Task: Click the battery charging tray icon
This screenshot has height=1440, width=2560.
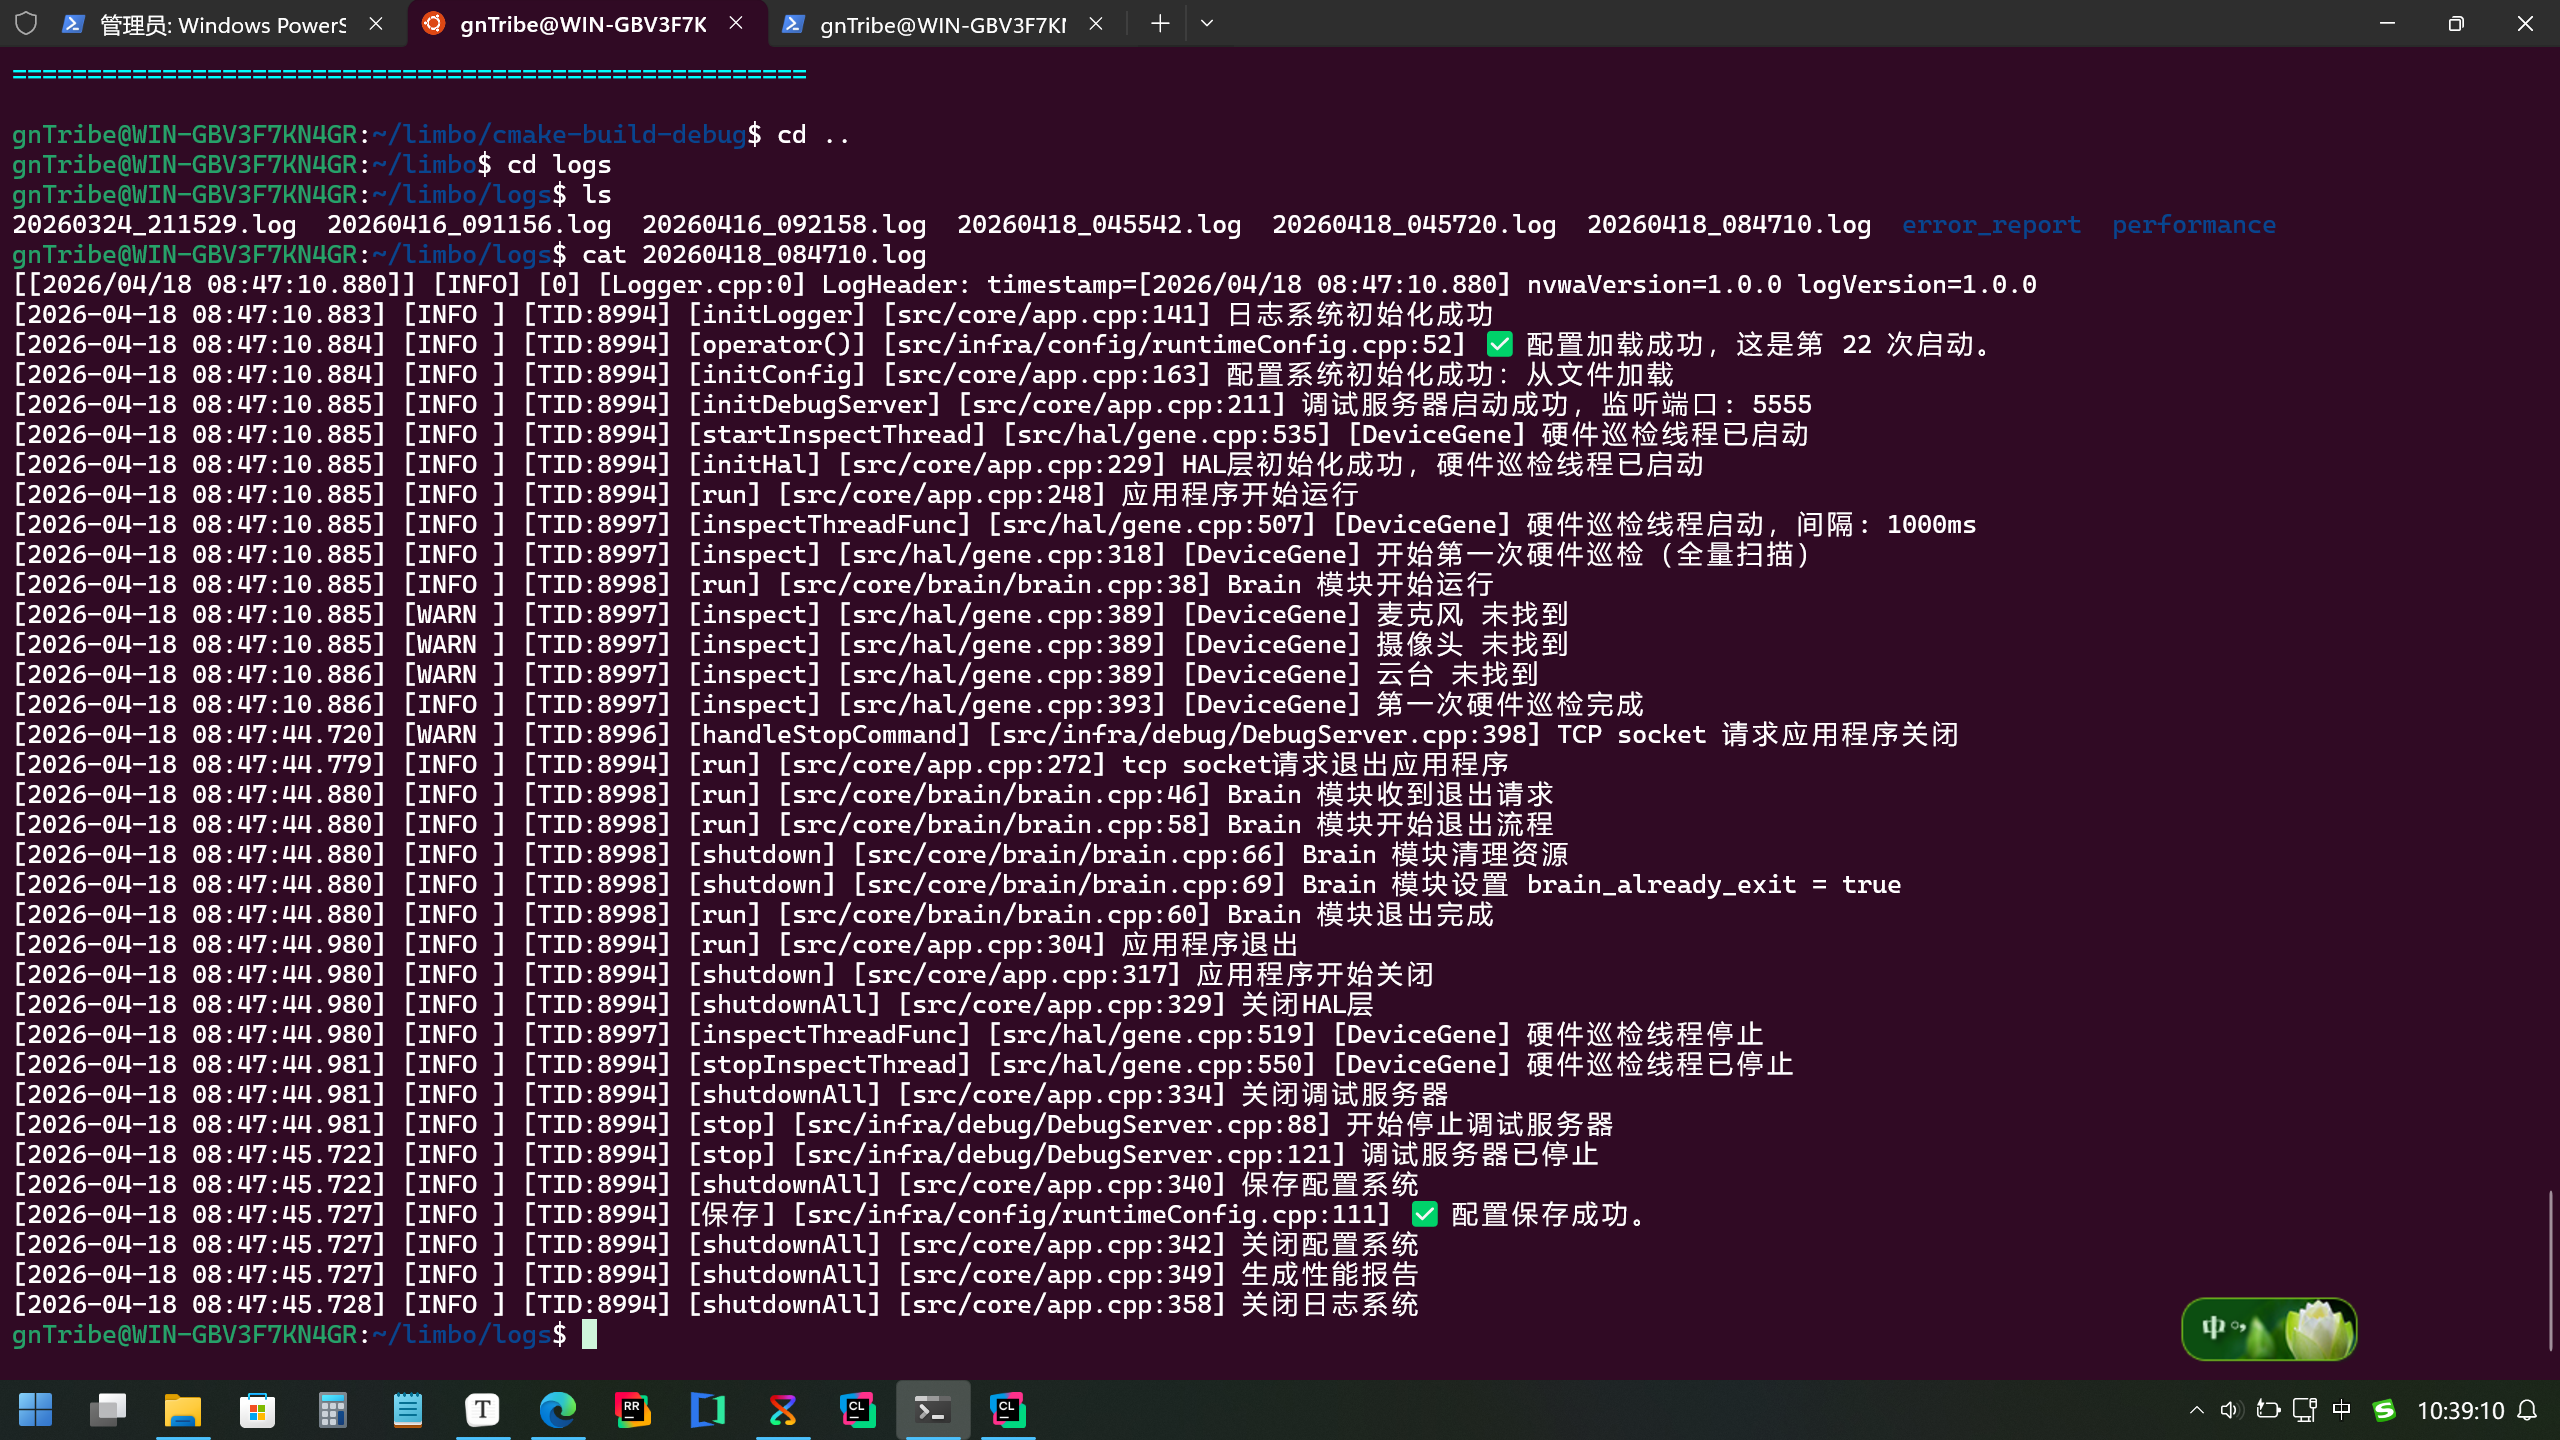Action: pos(2268,1410)
